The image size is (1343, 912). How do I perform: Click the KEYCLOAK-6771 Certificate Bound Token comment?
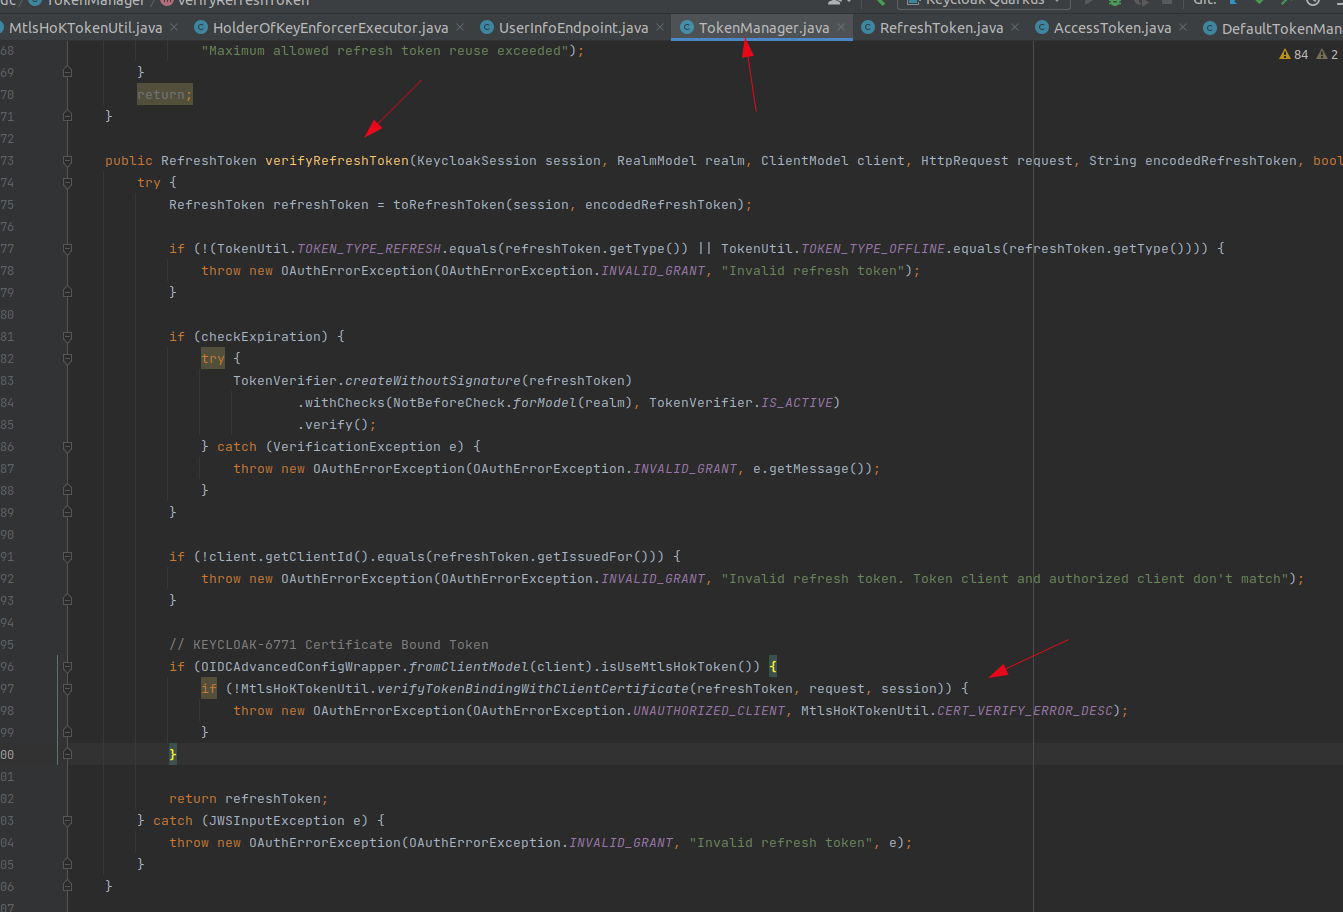[329, 644]
